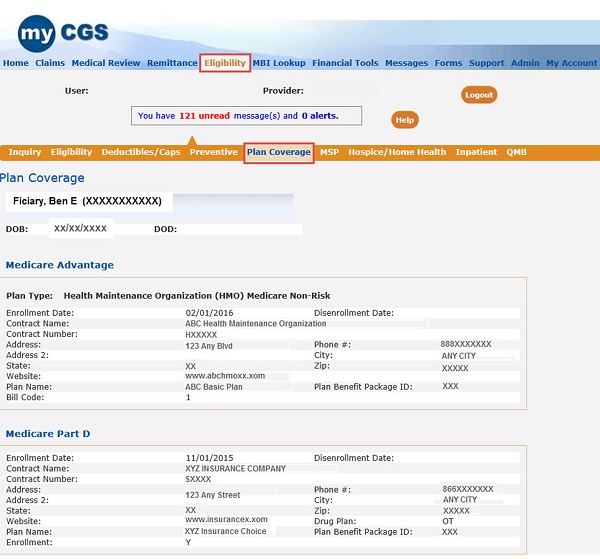Open Financial Tools from the navigation bar

coord(345,63)
